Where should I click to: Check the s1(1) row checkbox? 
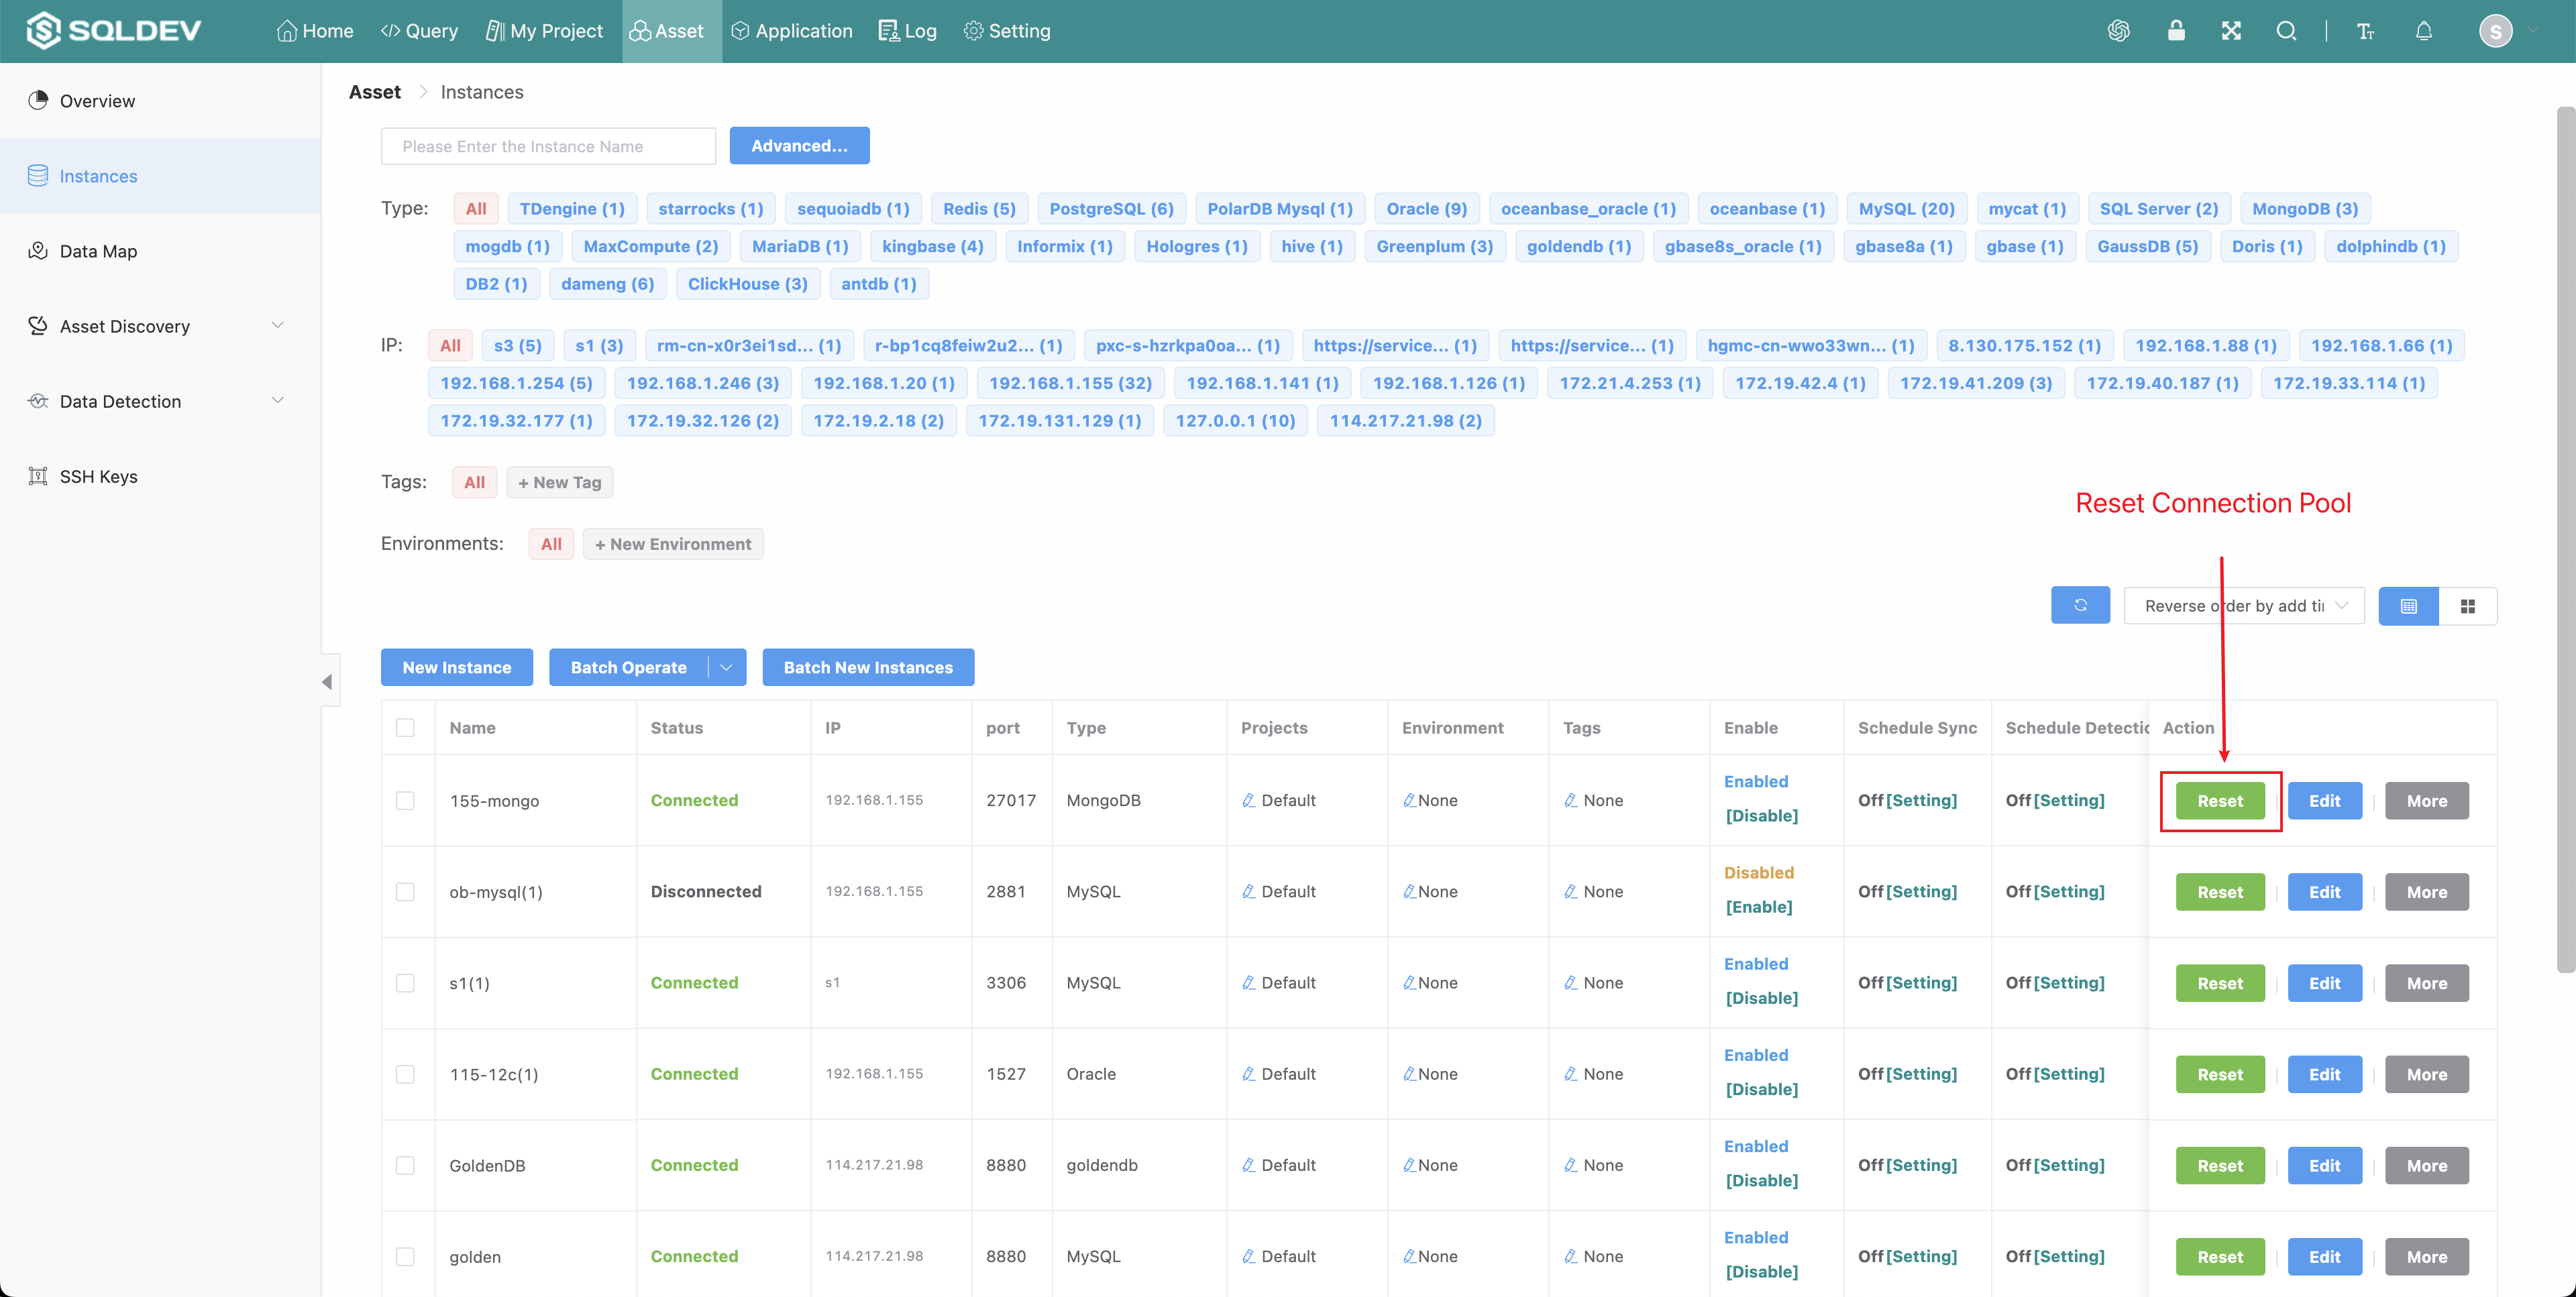point(405,983)
